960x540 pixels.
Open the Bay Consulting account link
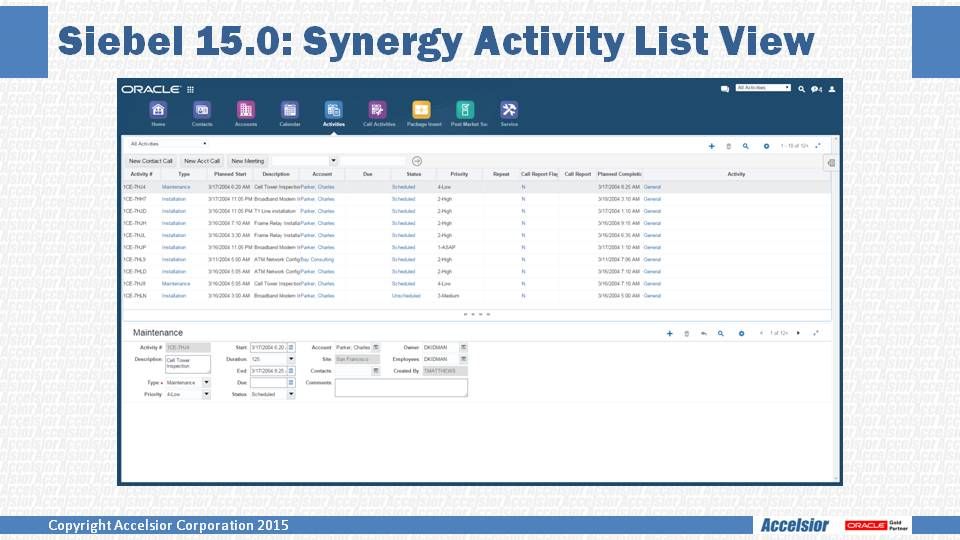click(x=318, y=259)
